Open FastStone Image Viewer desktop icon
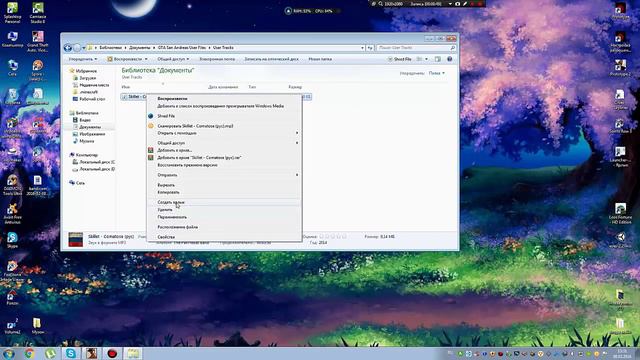The height and width of the screenshot is (360, 640). (12, 271)
